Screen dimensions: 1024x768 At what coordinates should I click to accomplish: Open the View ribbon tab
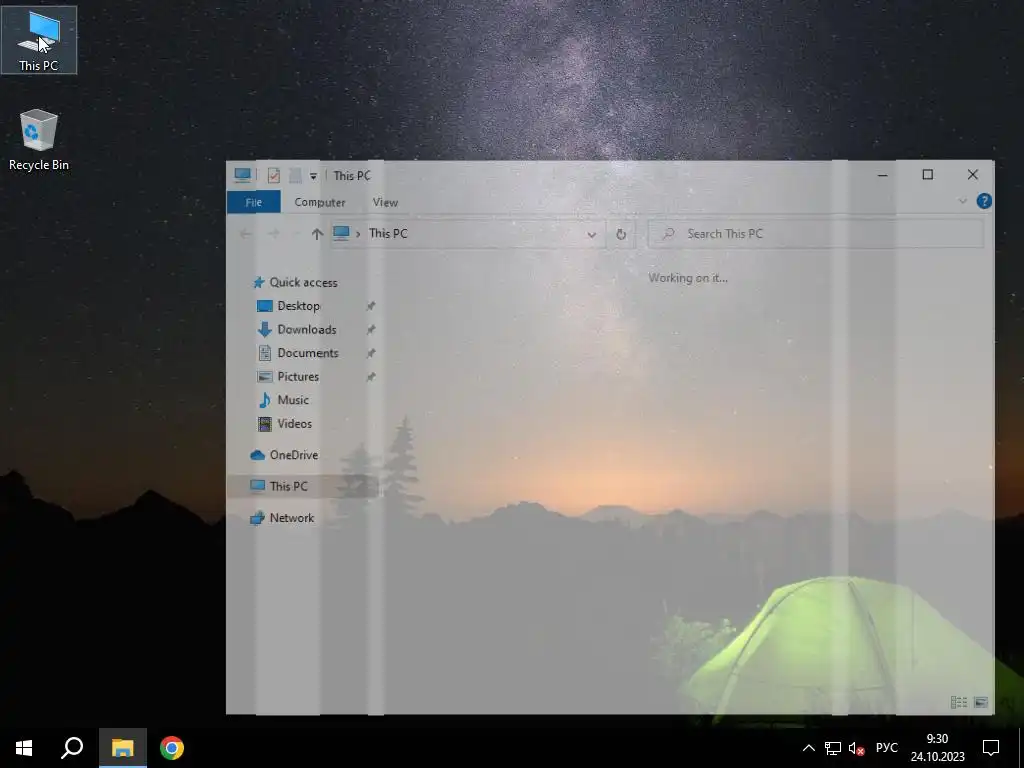385,202
